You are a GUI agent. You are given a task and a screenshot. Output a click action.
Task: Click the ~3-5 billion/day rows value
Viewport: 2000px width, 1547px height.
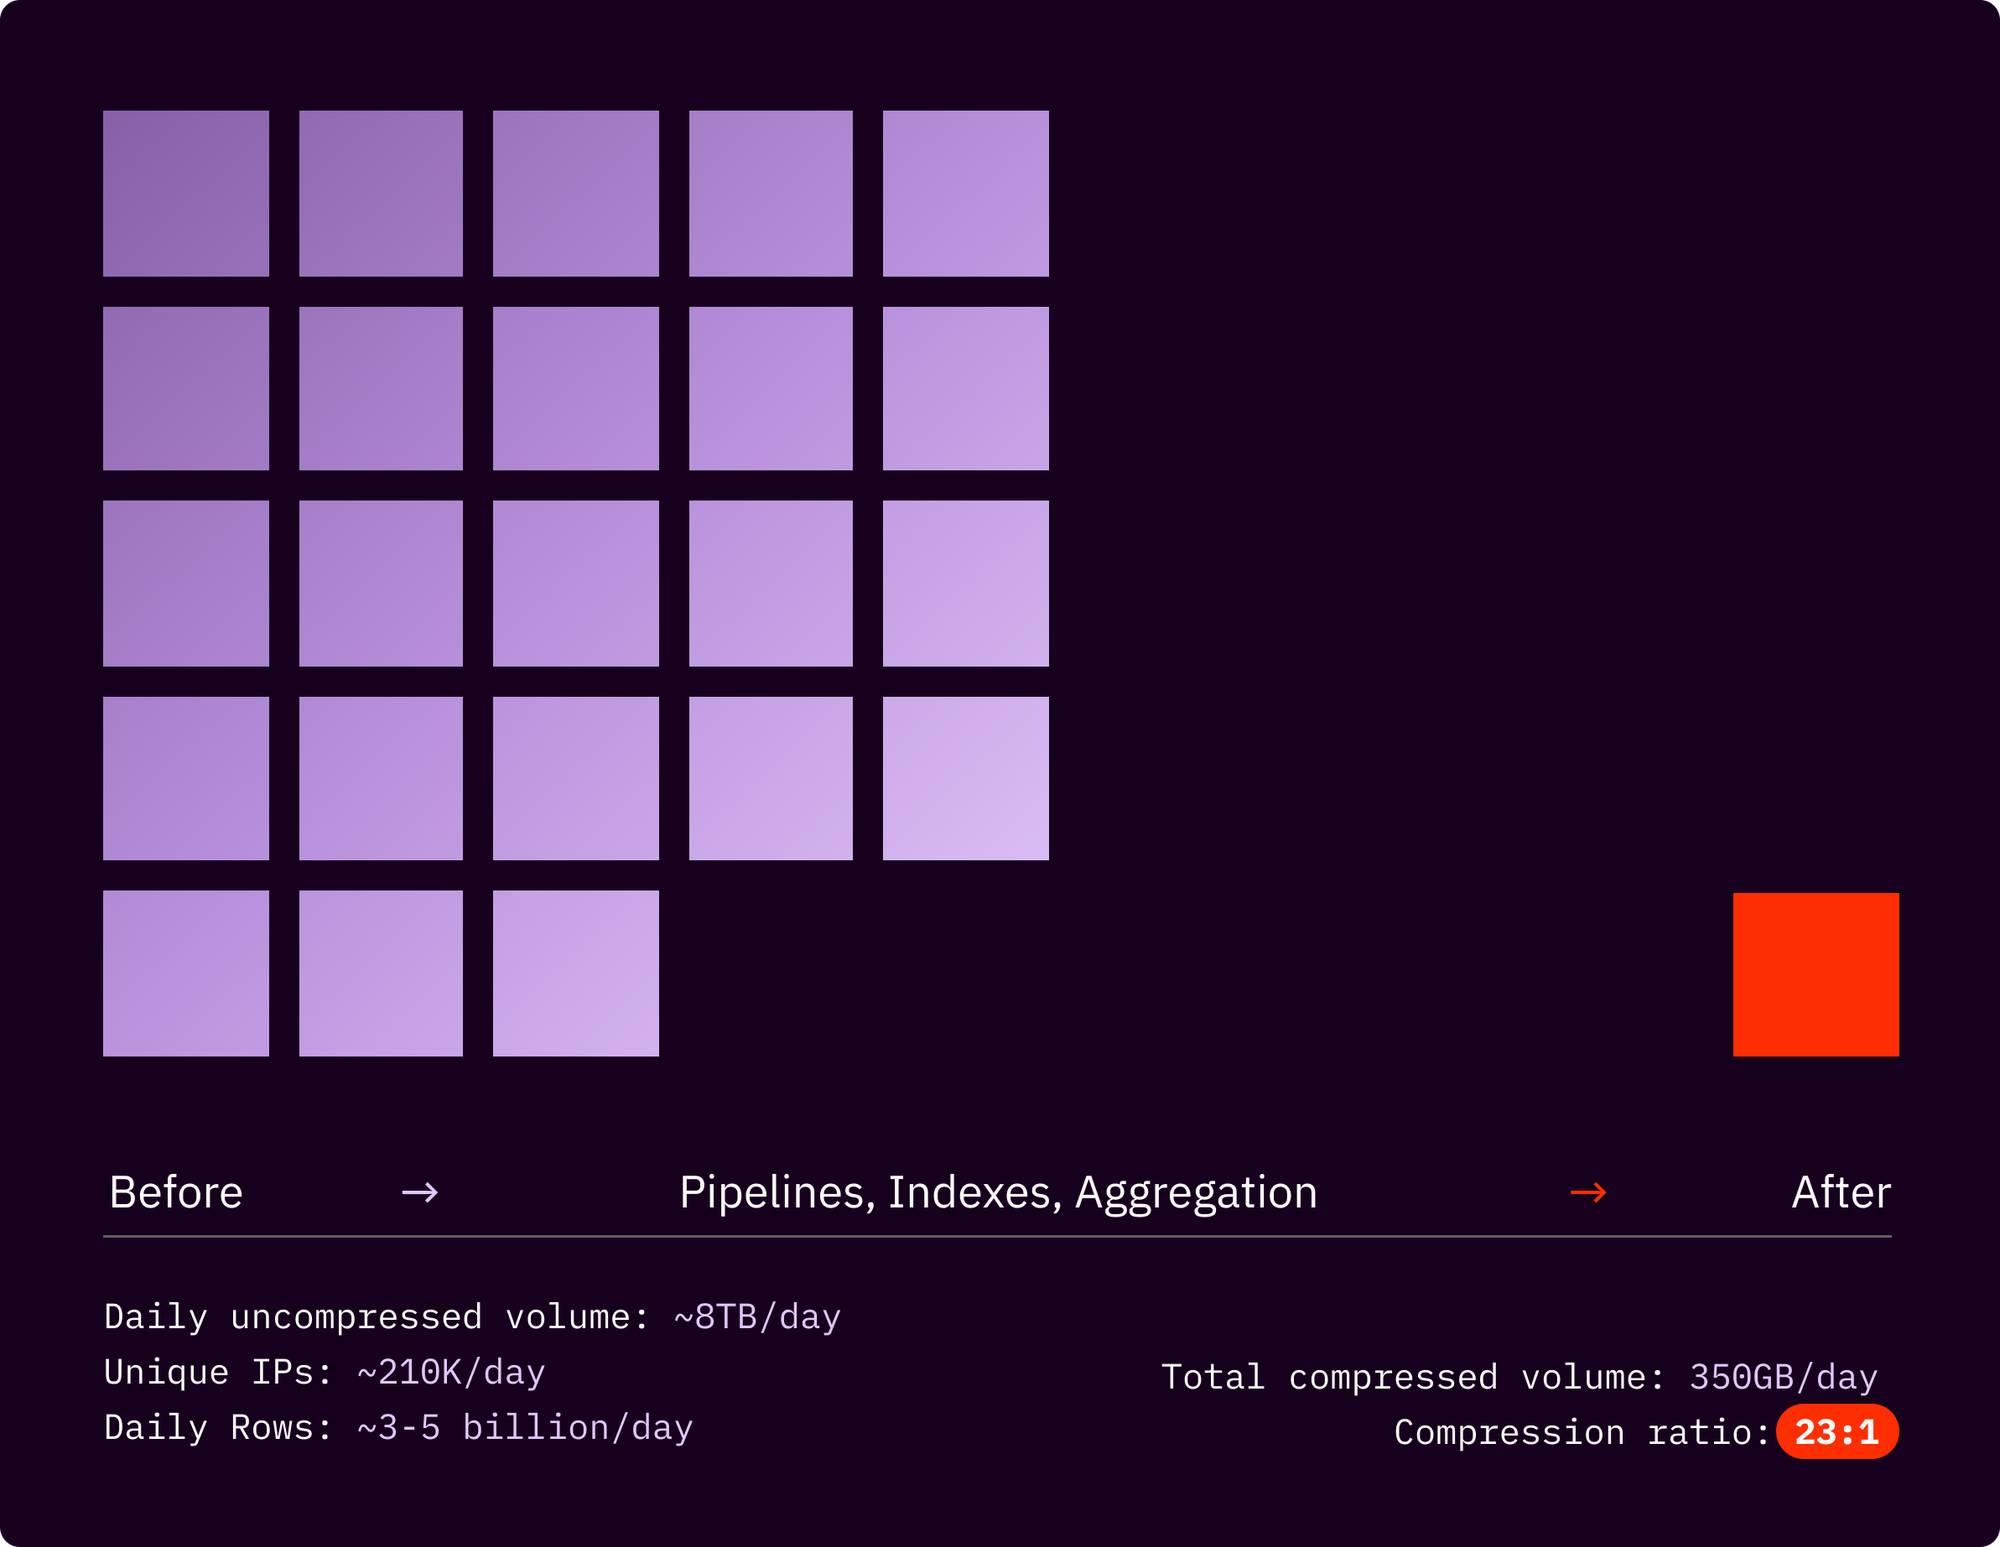pos(525,1427)
